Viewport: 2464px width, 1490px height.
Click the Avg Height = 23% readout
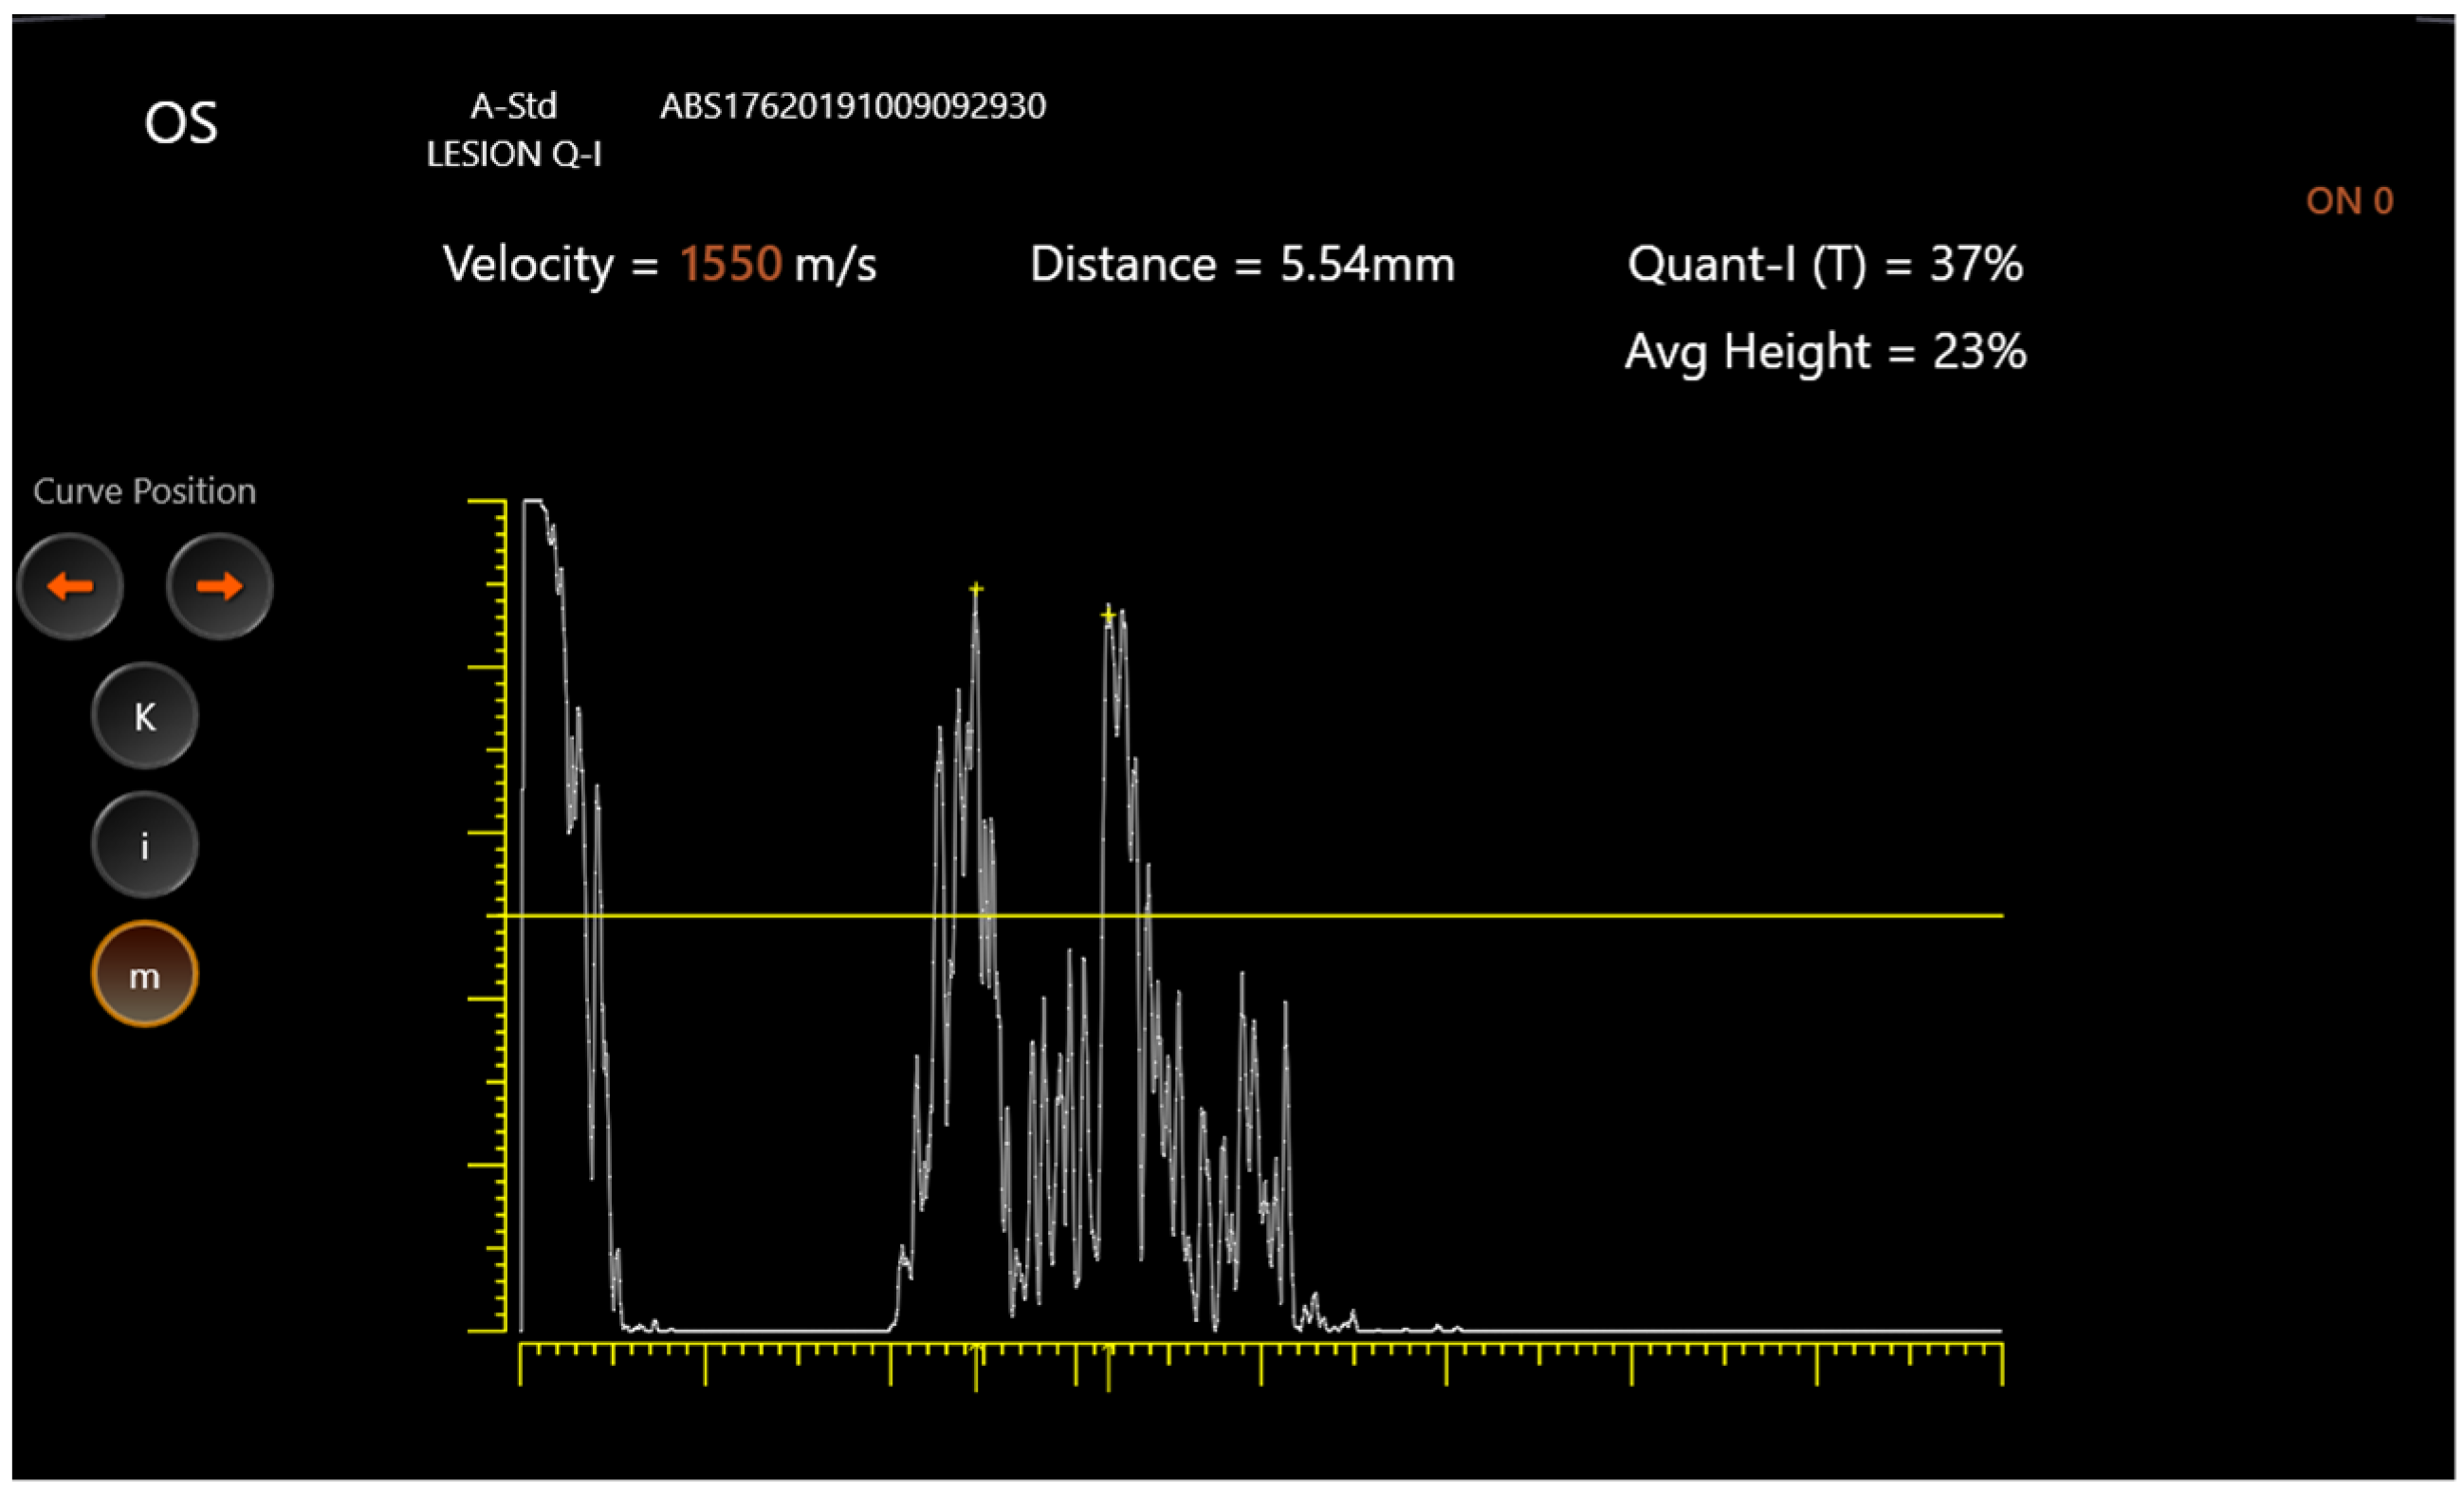[x=1825, y=351]
